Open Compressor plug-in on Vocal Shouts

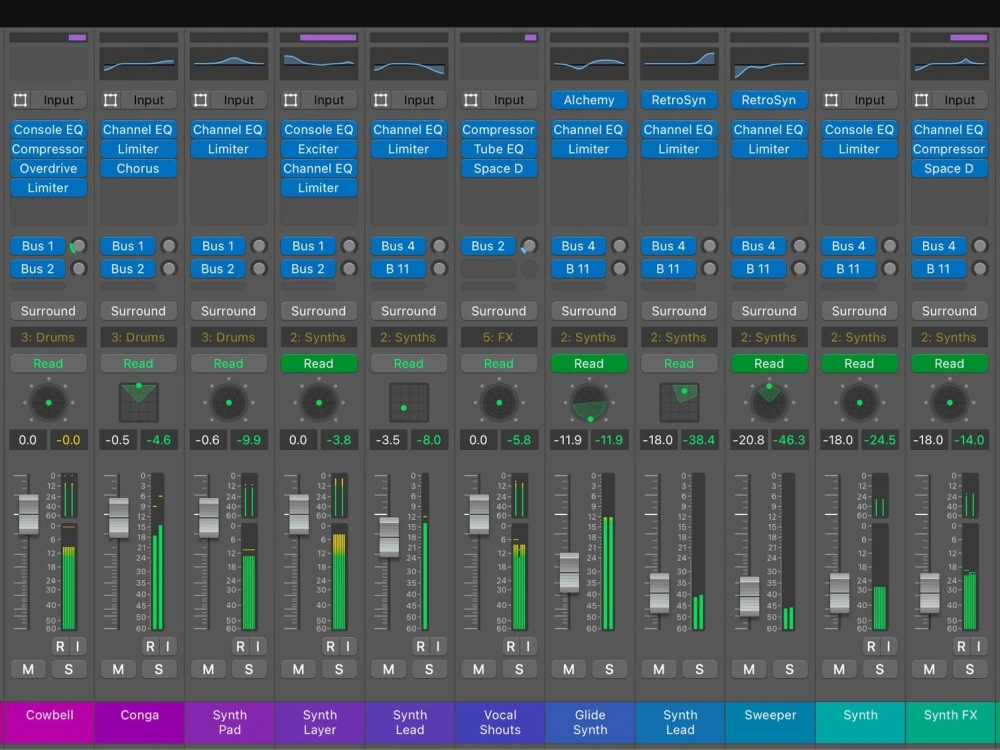point(499,129)
